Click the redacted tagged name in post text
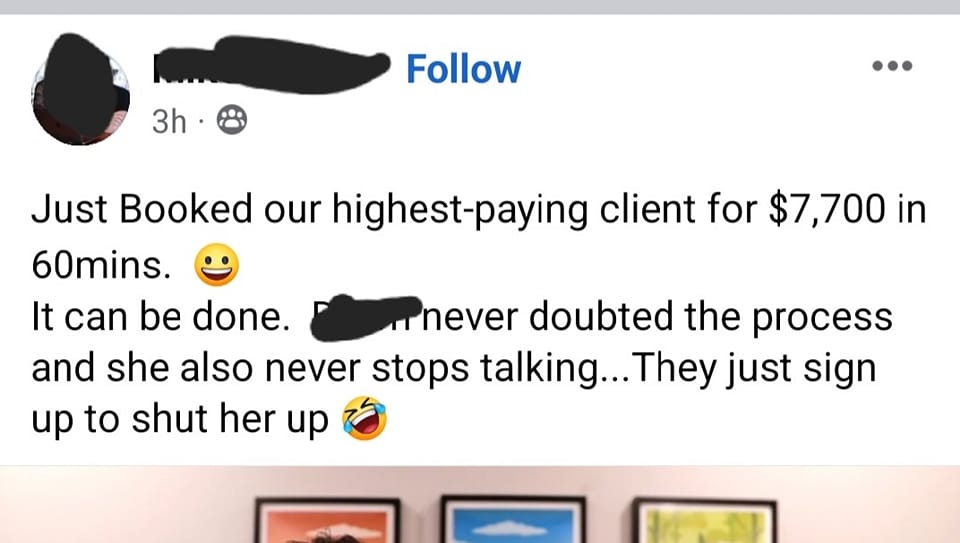Image resolution: width=960 pixels, height=543 pixels. pyautogui.click(x=366, y=318)
